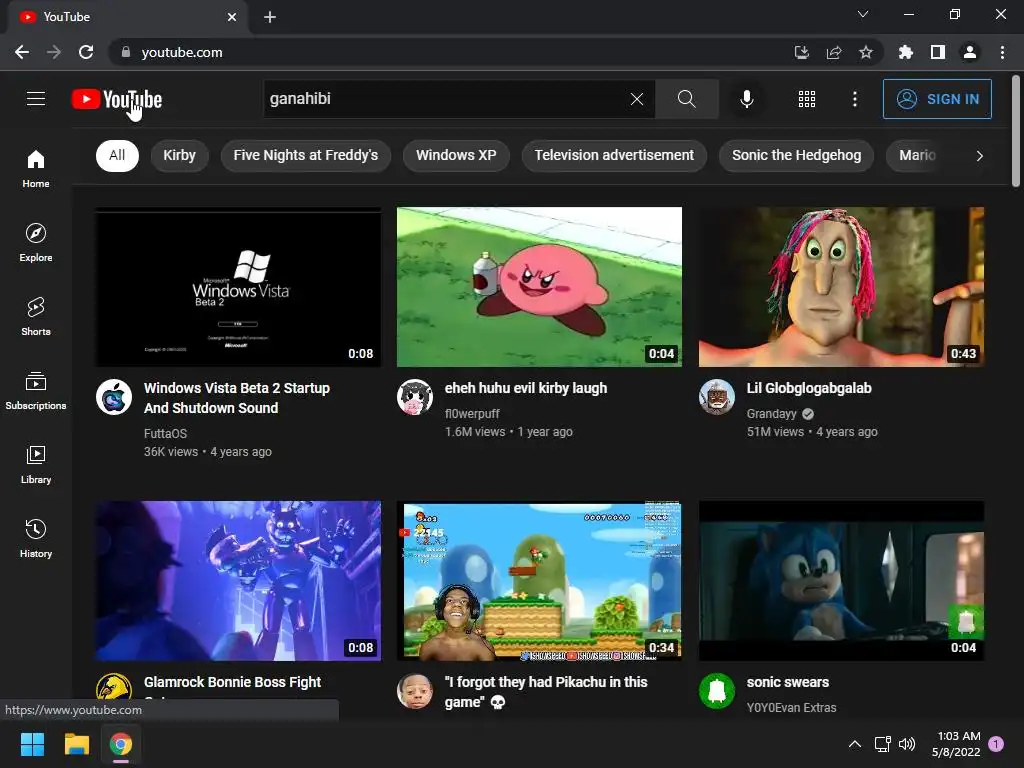Install app icon in address bar

pyautogui.click(x=802, y=52)
